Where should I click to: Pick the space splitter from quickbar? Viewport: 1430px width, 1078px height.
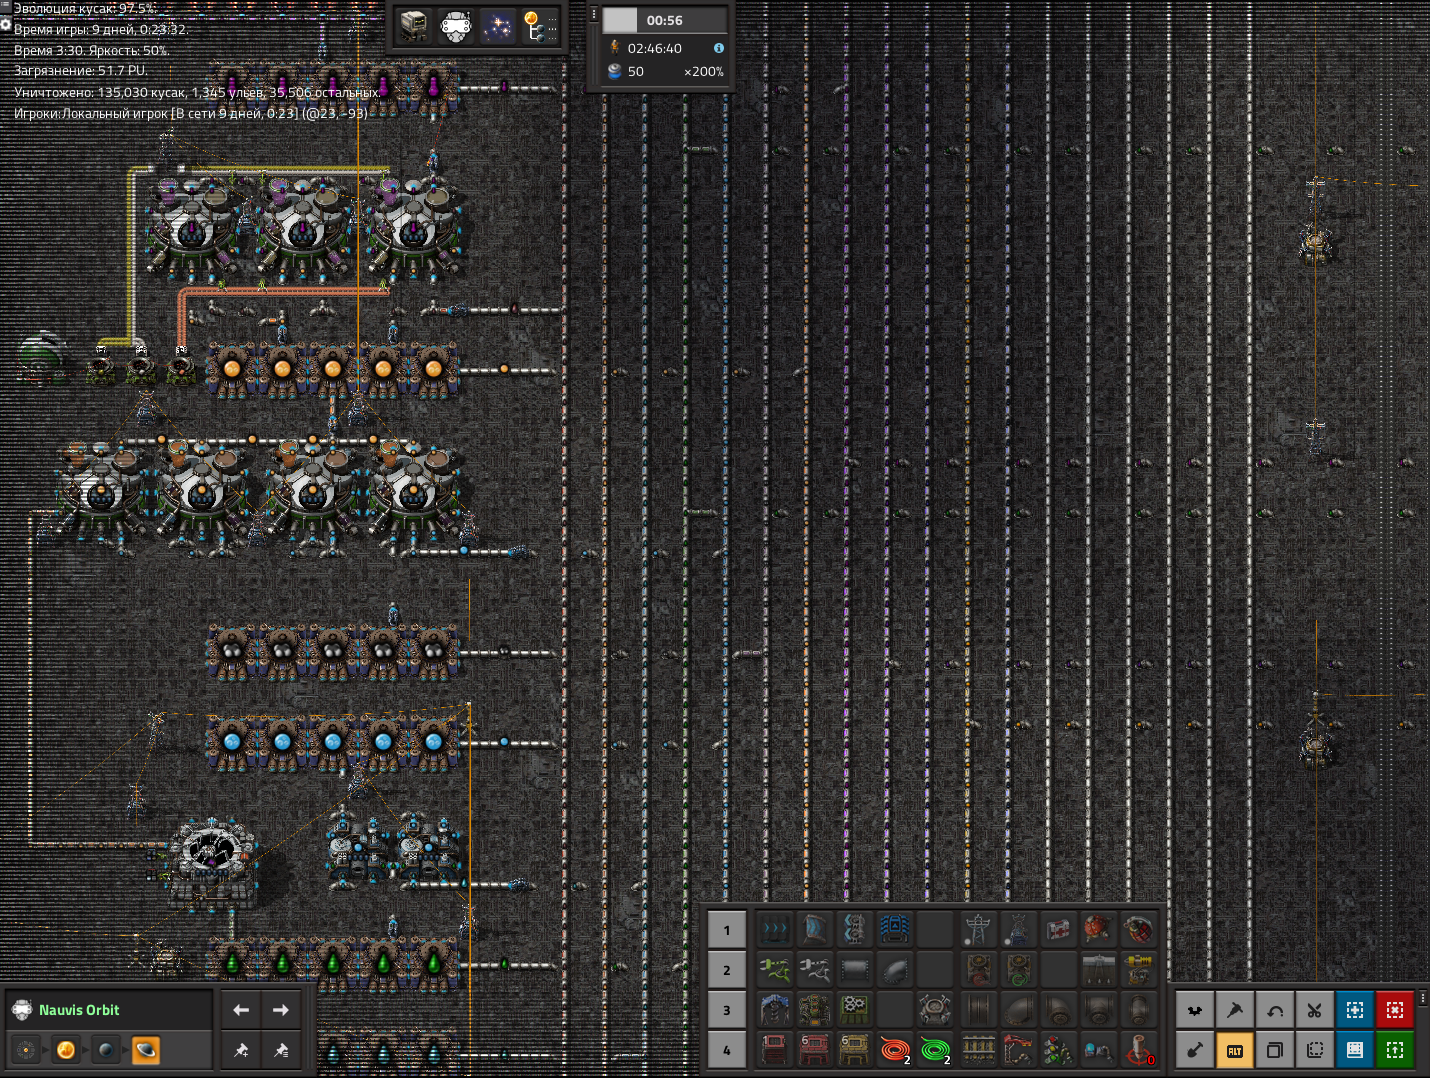point(854,930)
